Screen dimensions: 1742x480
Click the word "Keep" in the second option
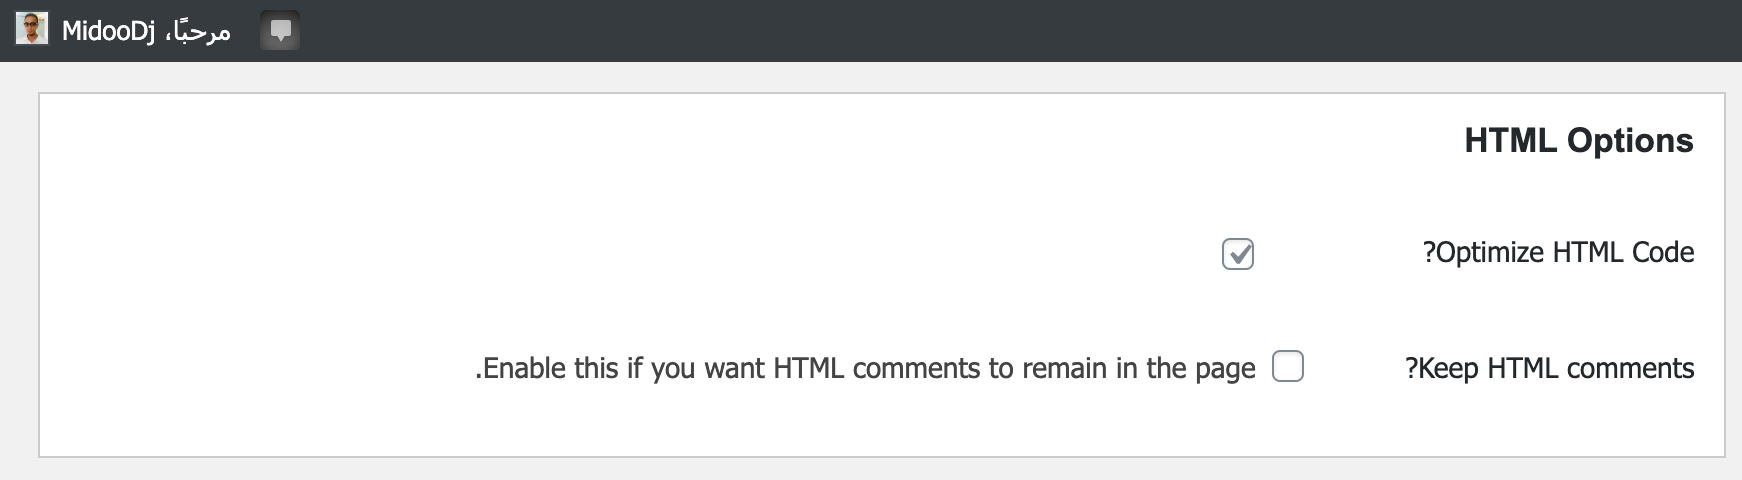tap(1448, 369)
